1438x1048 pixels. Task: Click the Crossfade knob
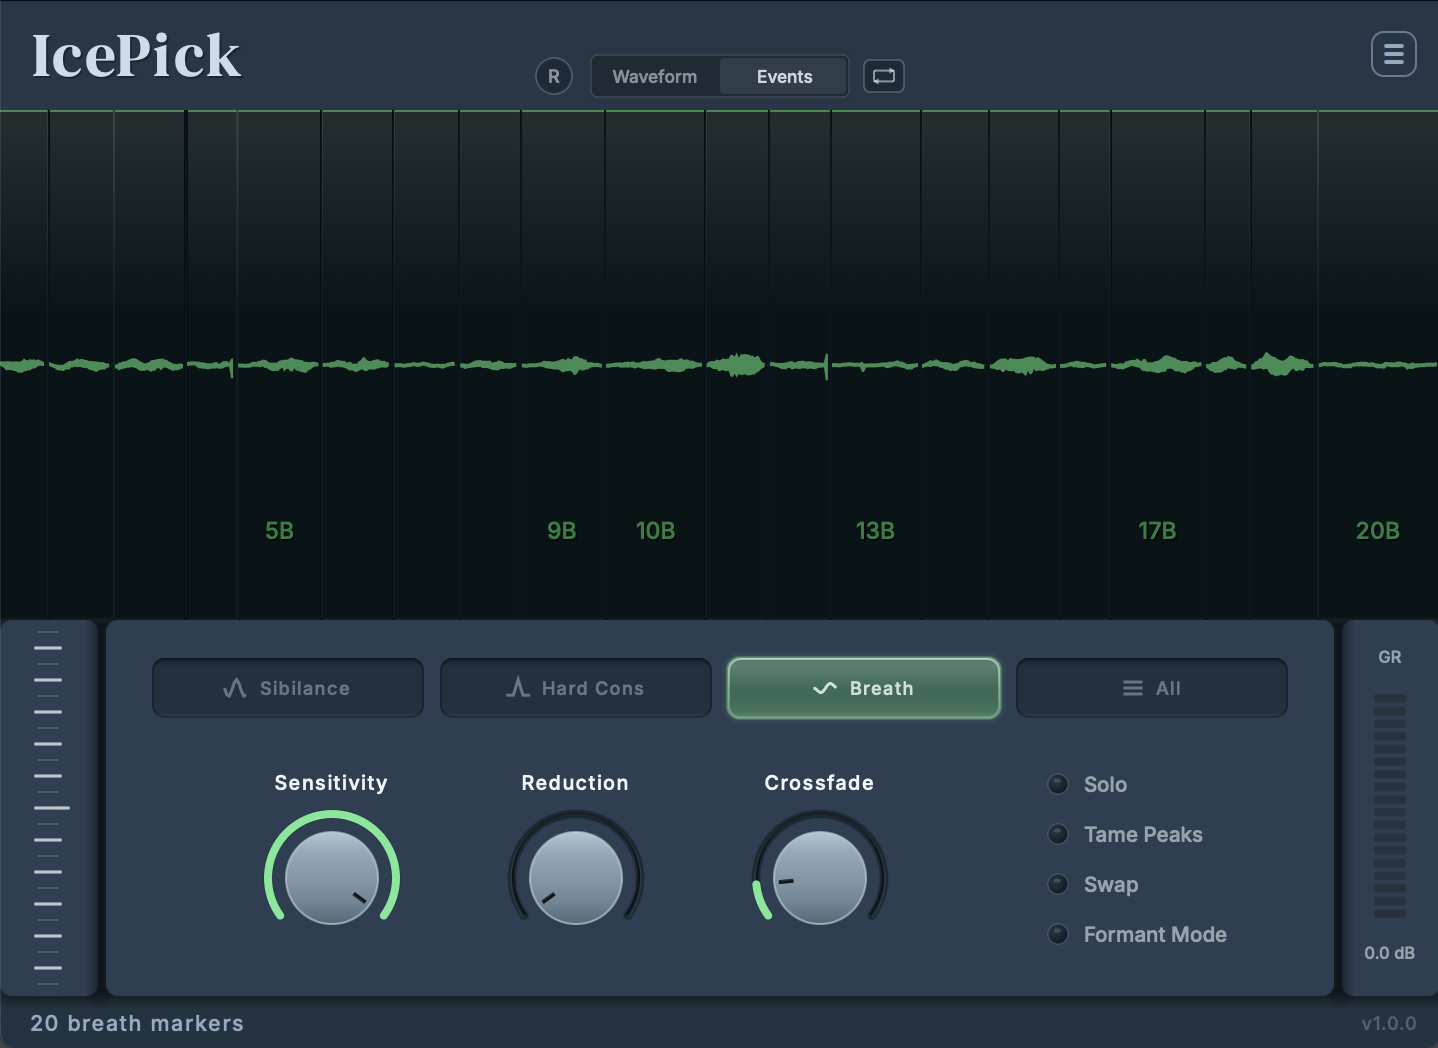click(820, 877)
